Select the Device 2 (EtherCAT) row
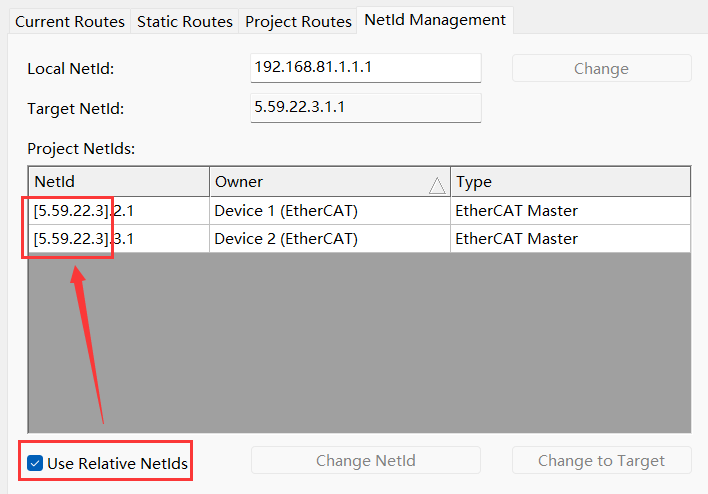 tap(359, 238)
